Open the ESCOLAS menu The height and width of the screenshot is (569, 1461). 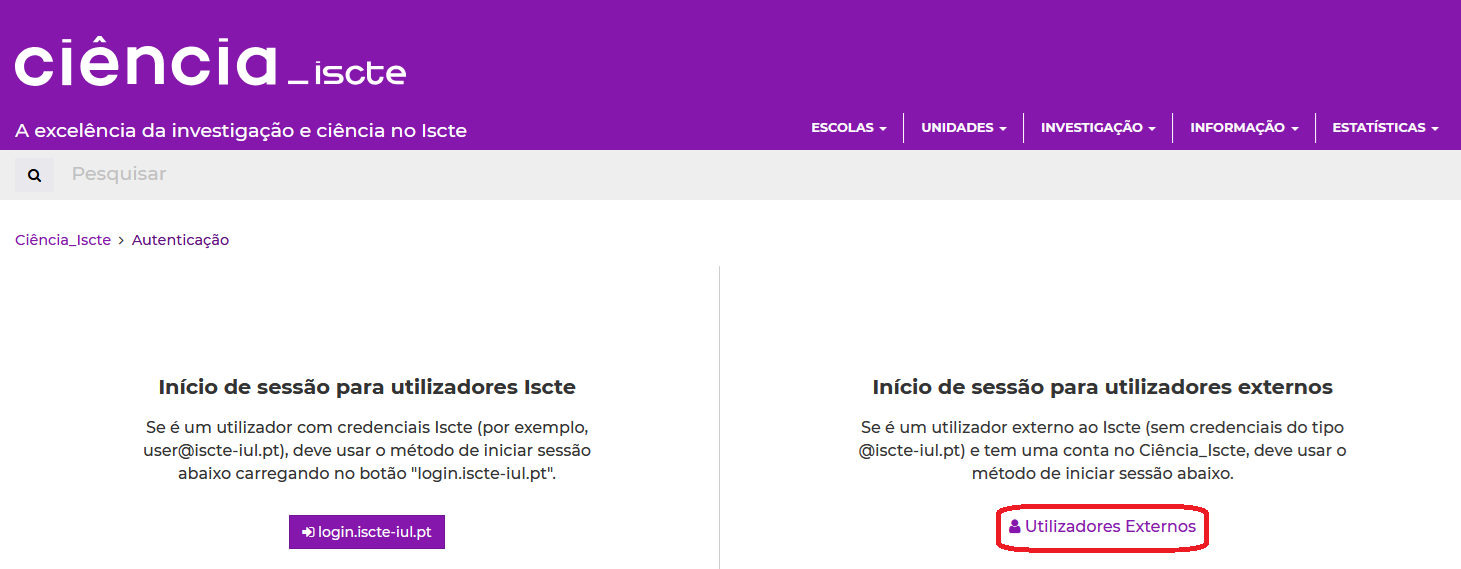(848, 128)
